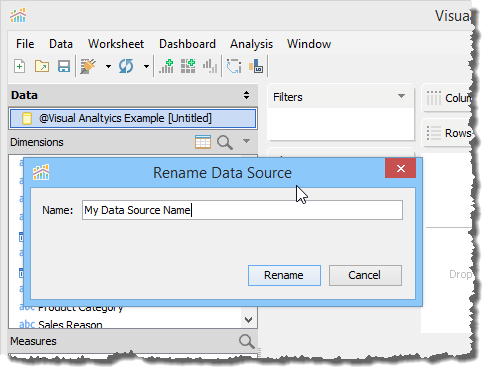490x374 pixels.
Task: Expand the Filters shelf dropdown arrow
Action: [x=401, y=96]
